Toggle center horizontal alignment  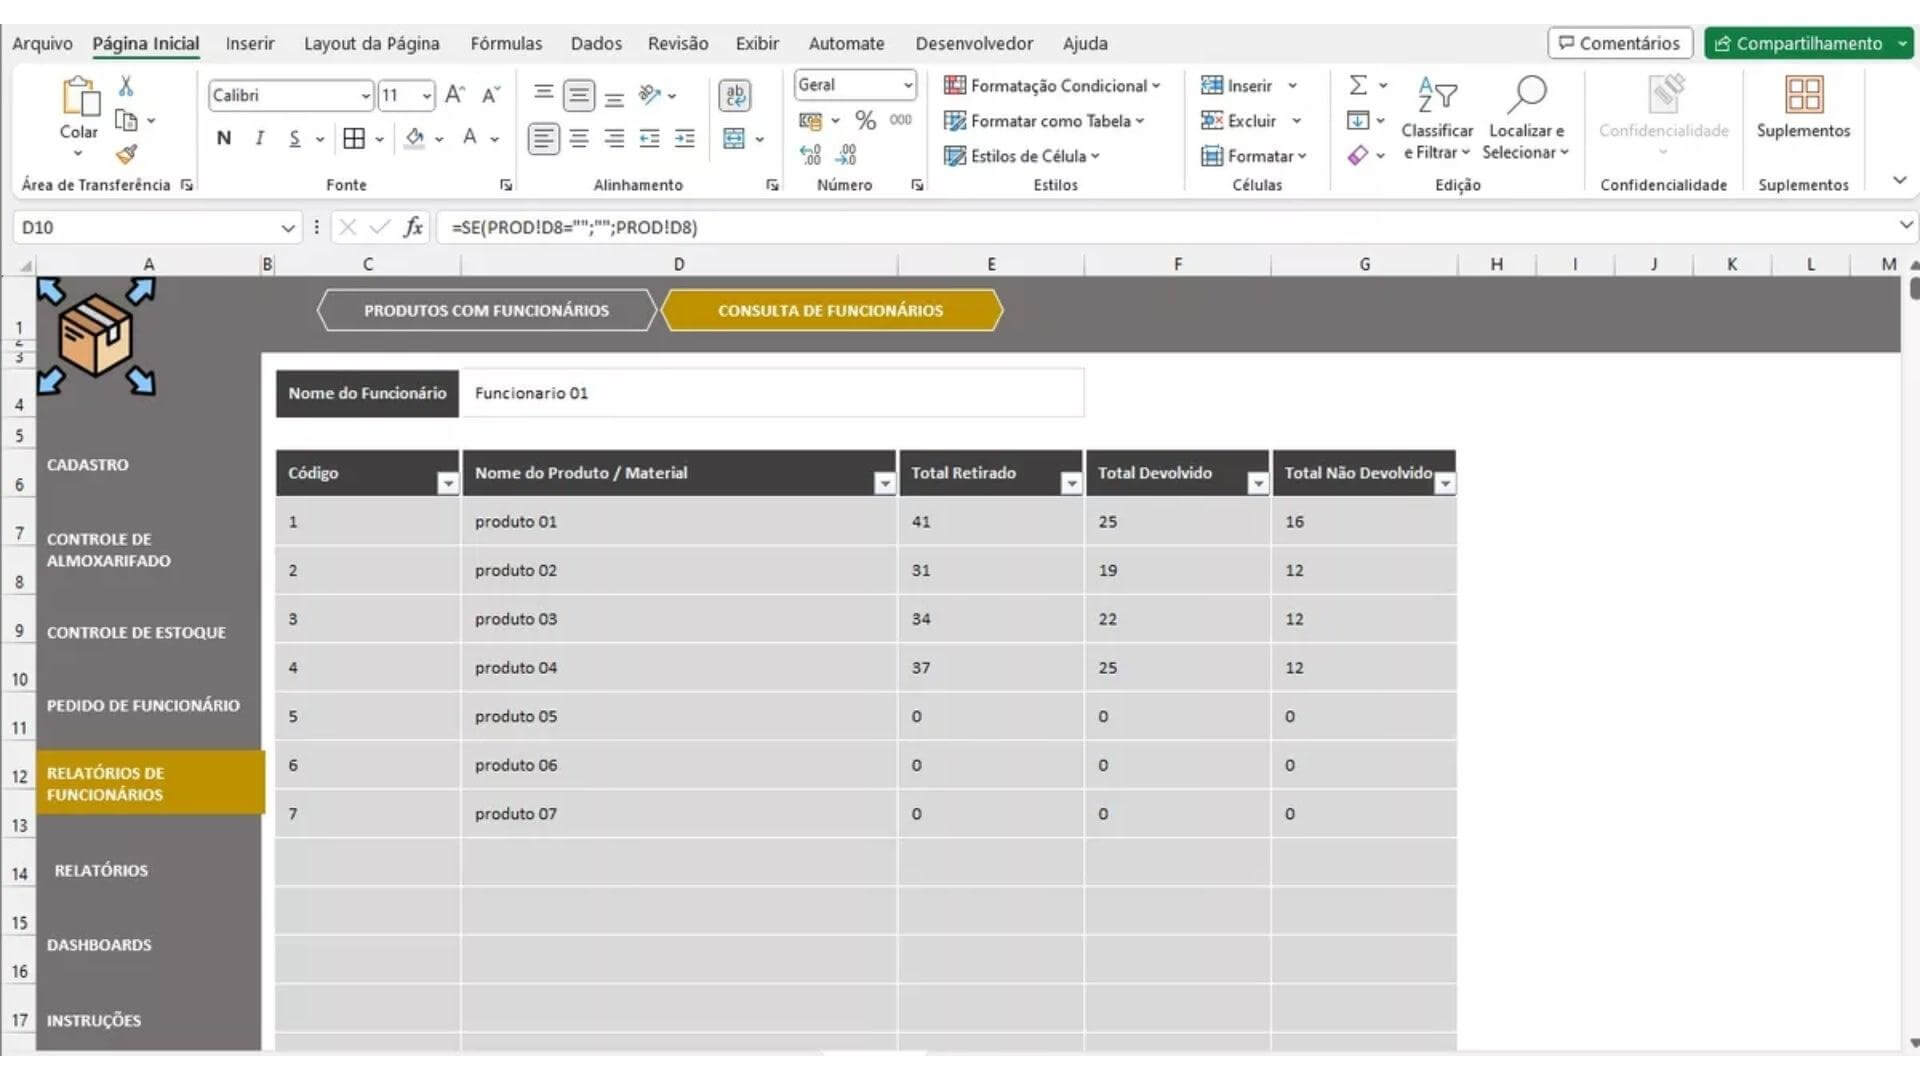578,138
